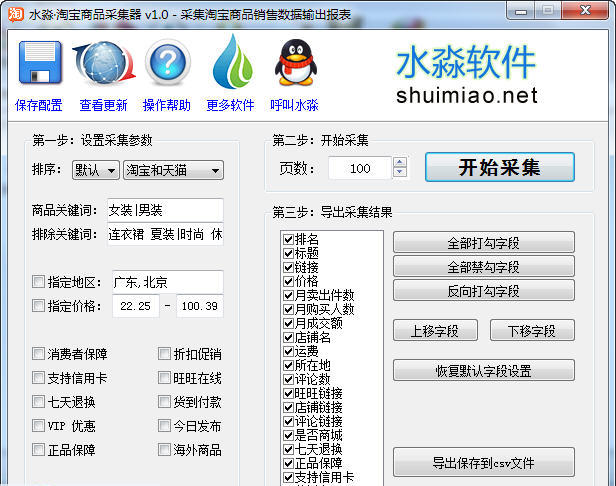Minimize the window
616x486 pixels.
521,11
